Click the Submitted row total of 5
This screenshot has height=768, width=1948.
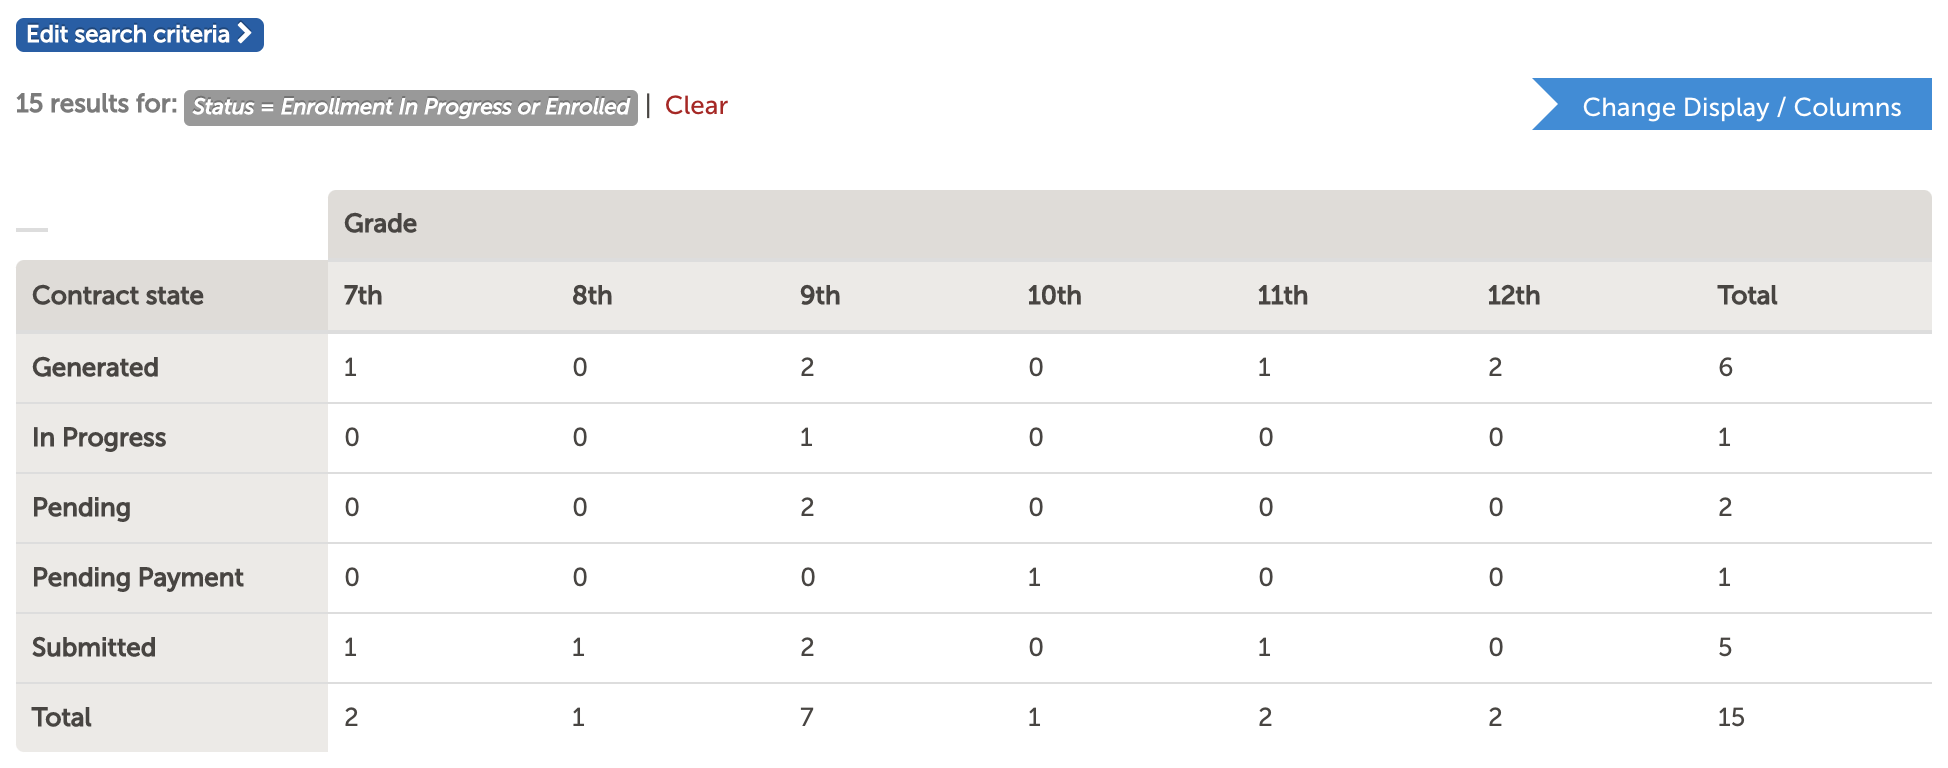pyautogui.click(x=1725, y=648)
